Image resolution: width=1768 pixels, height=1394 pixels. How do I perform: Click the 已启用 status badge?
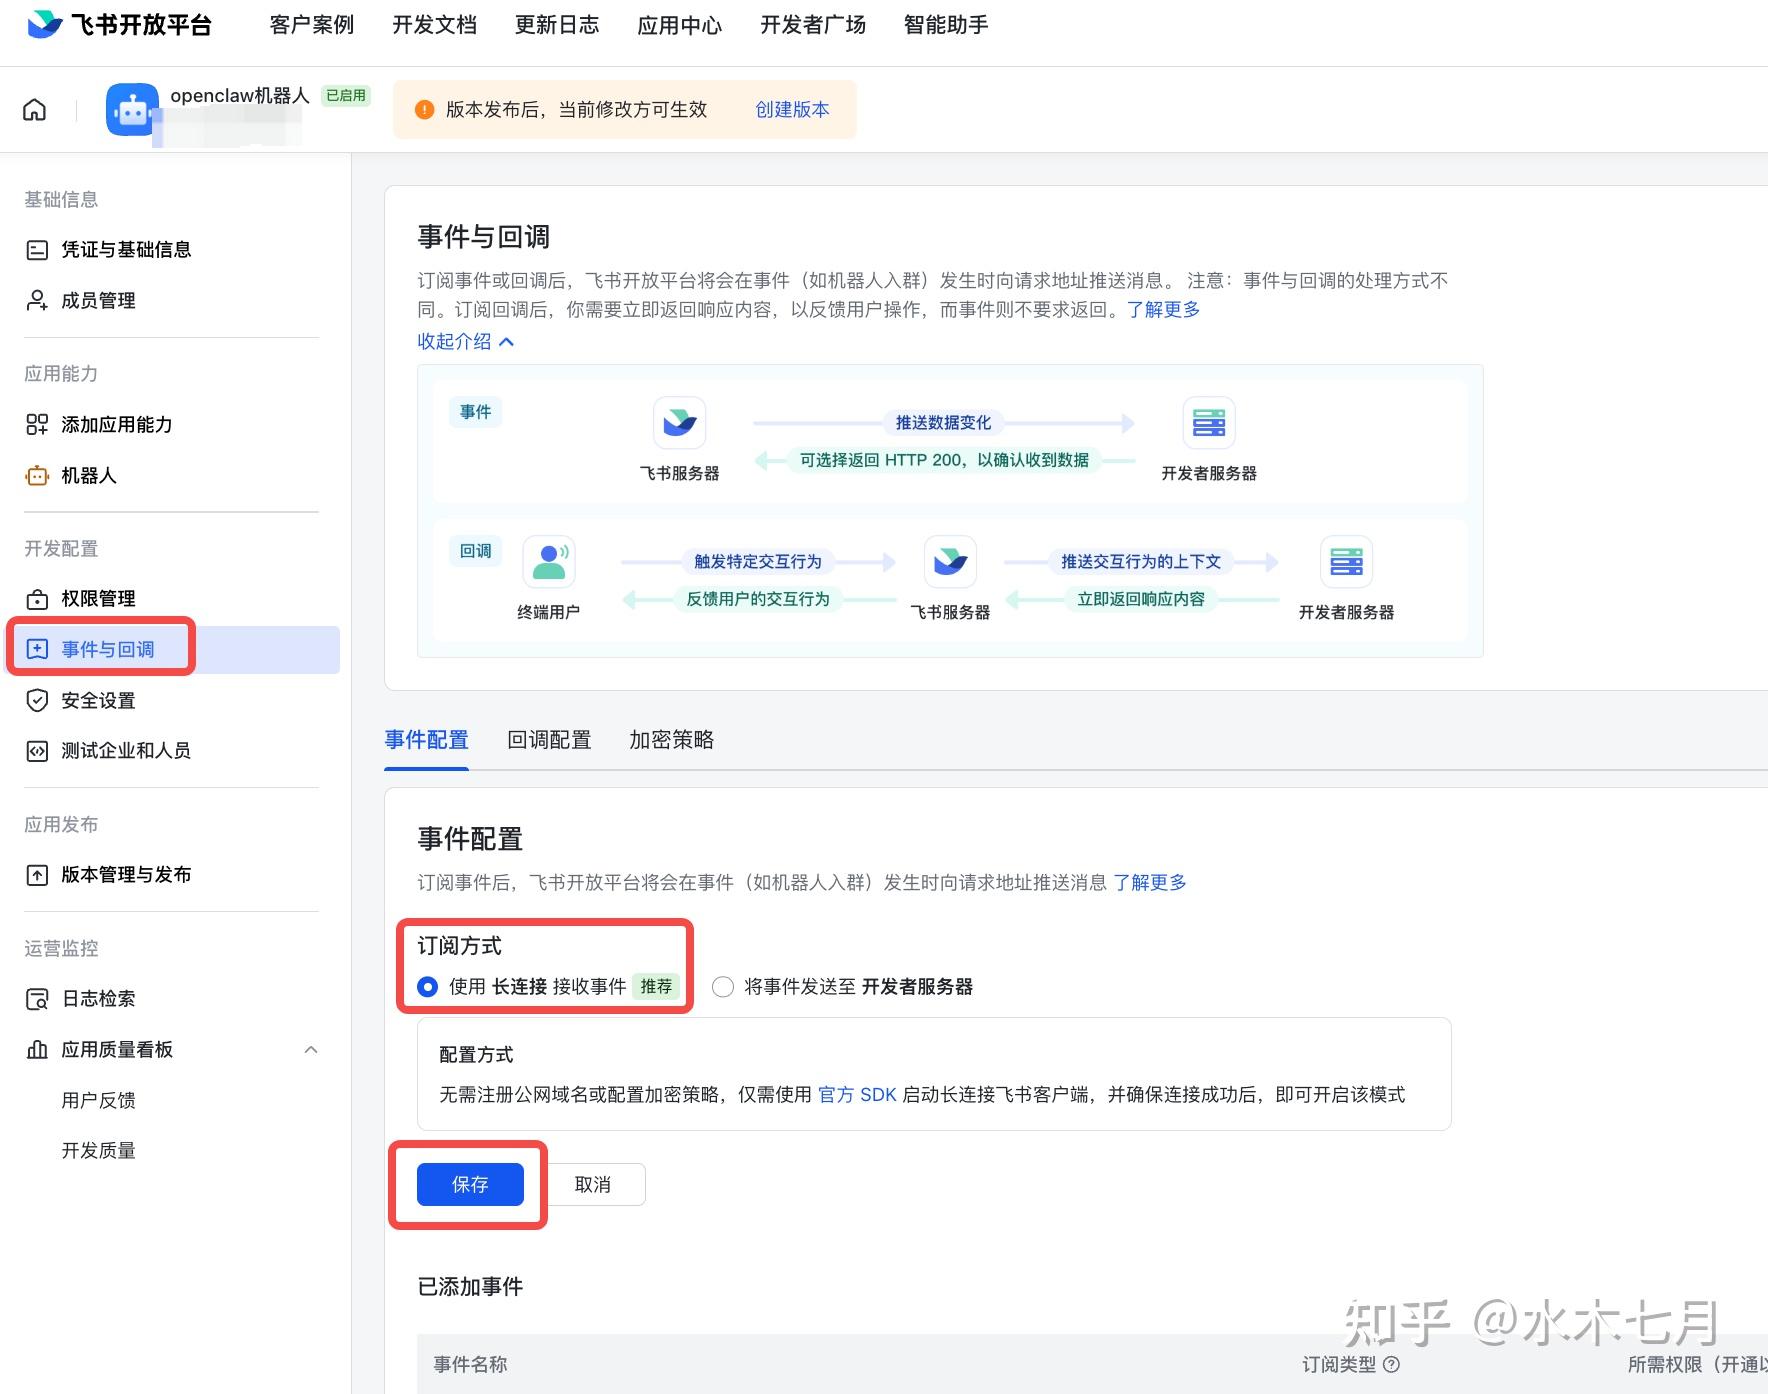[346, 96]
